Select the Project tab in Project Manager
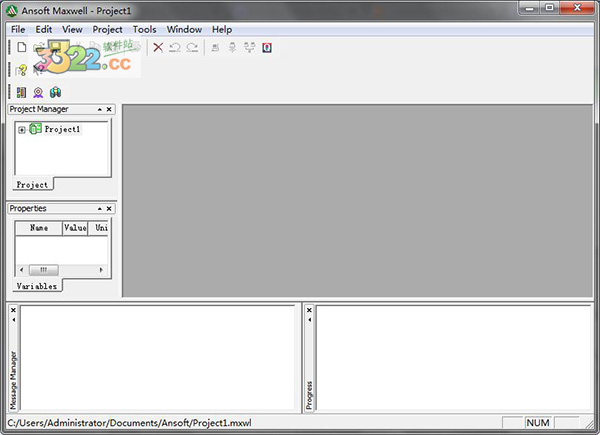The height and width of the screenshot is (435, 600). pyautogui.click(x=33, y=184)
